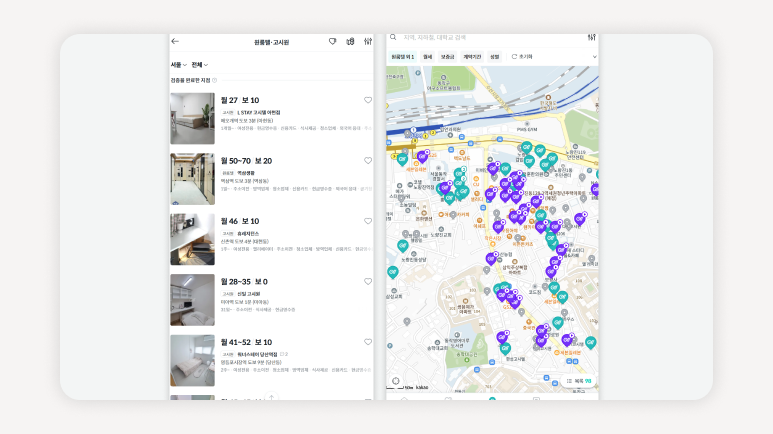Viewport: 773px width, 434px height.
Task: Select the 월세 filter chip
Action: (428, 57)
